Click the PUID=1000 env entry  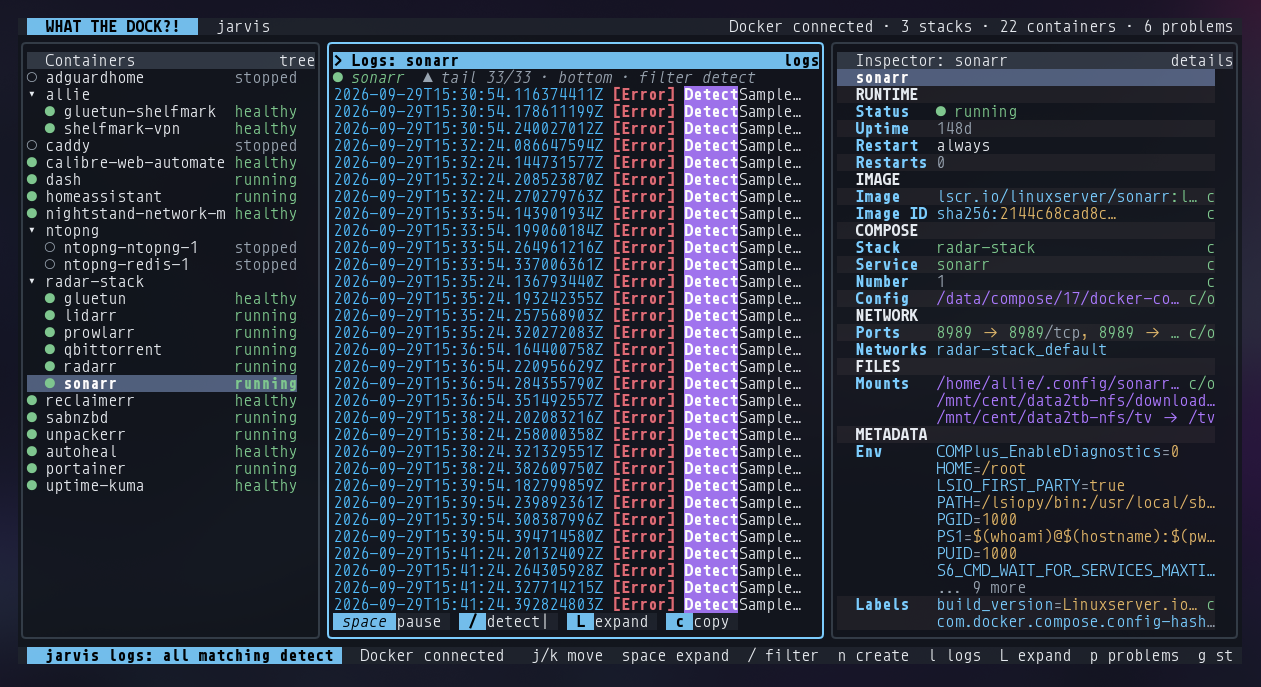pyautogui.click(x=976, y=554)
